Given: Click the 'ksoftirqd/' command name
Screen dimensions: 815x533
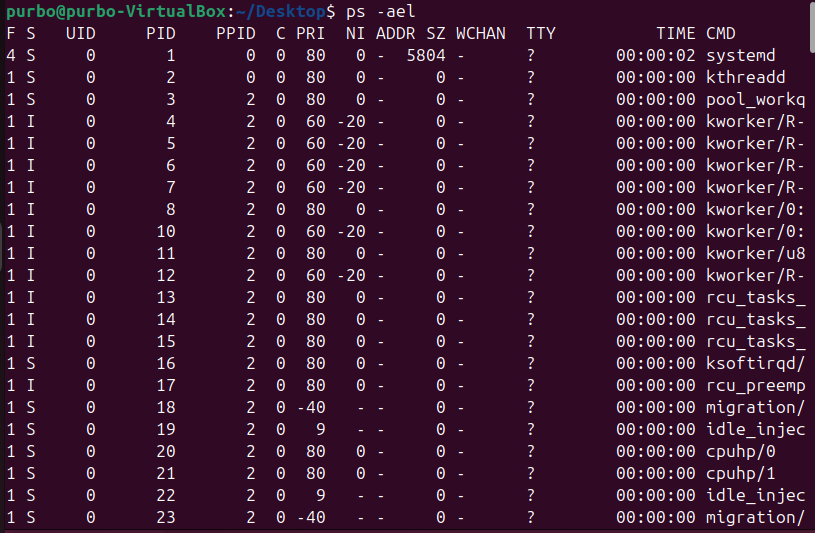Looking at the screenshot, I should pyautogui.click(x=755, y=363).
